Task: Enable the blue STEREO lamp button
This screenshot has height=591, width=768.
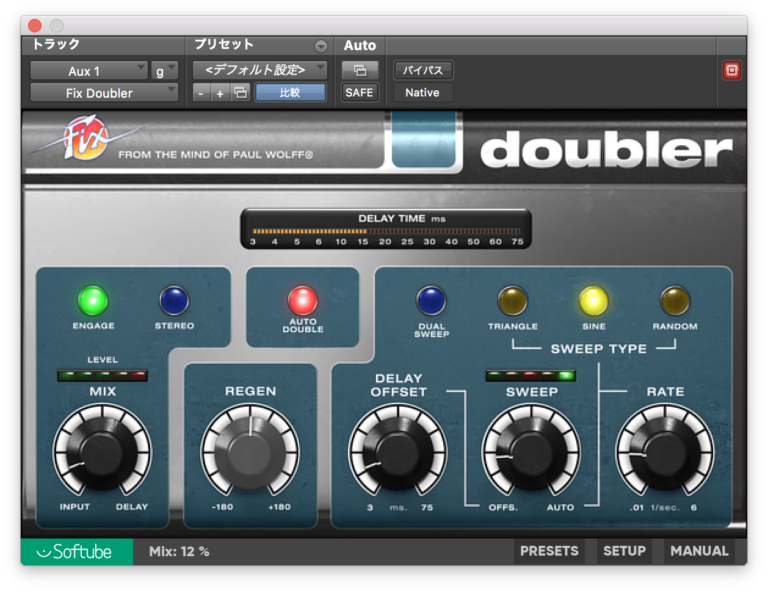Action: 174,300
